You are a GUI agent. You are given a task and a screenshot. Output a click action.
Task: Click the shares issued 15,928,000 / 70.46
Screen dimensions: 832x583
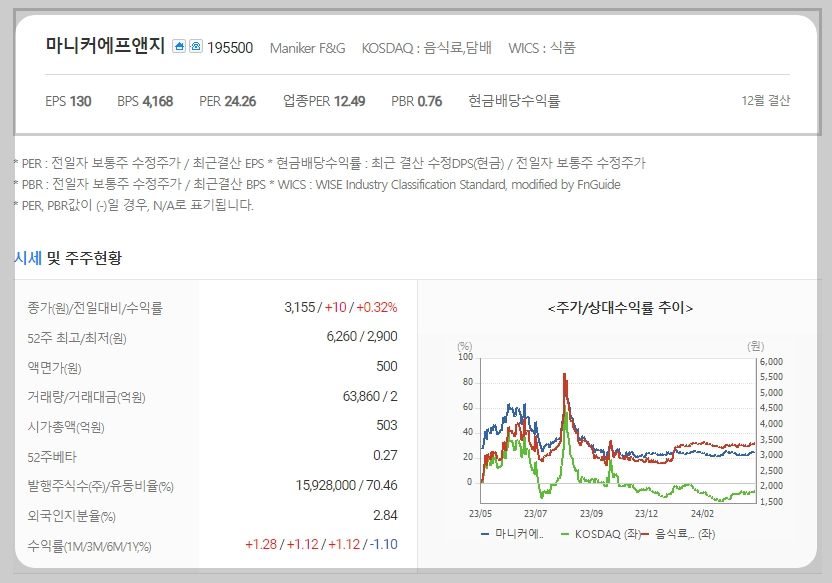(346, 485)
